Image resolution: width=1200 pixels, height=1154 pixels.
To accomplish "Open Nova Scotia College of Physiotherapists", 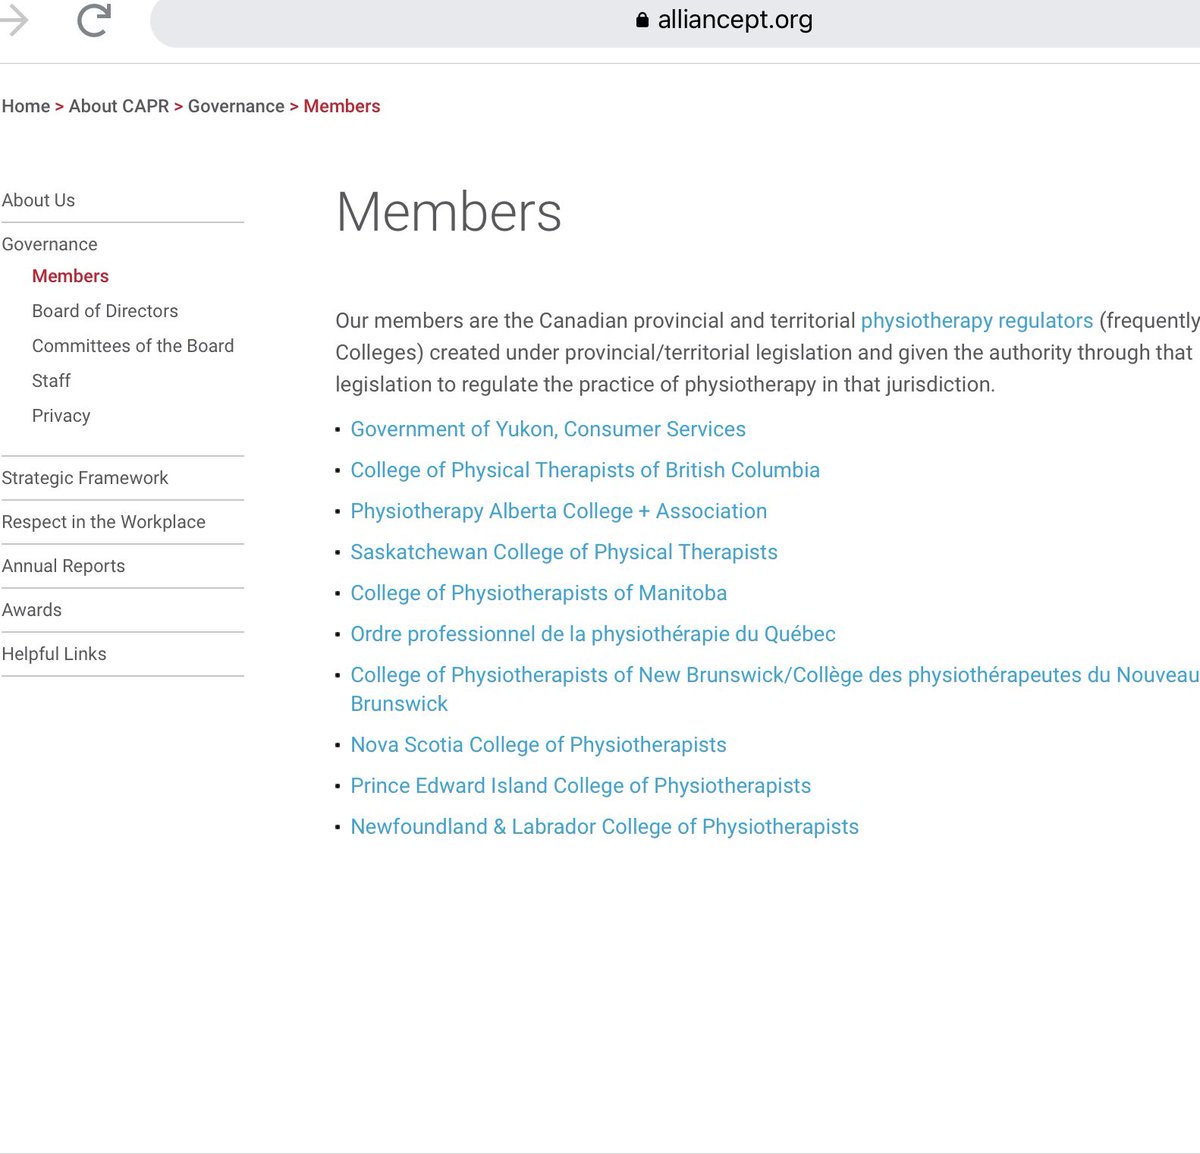I will coord(538,745).
